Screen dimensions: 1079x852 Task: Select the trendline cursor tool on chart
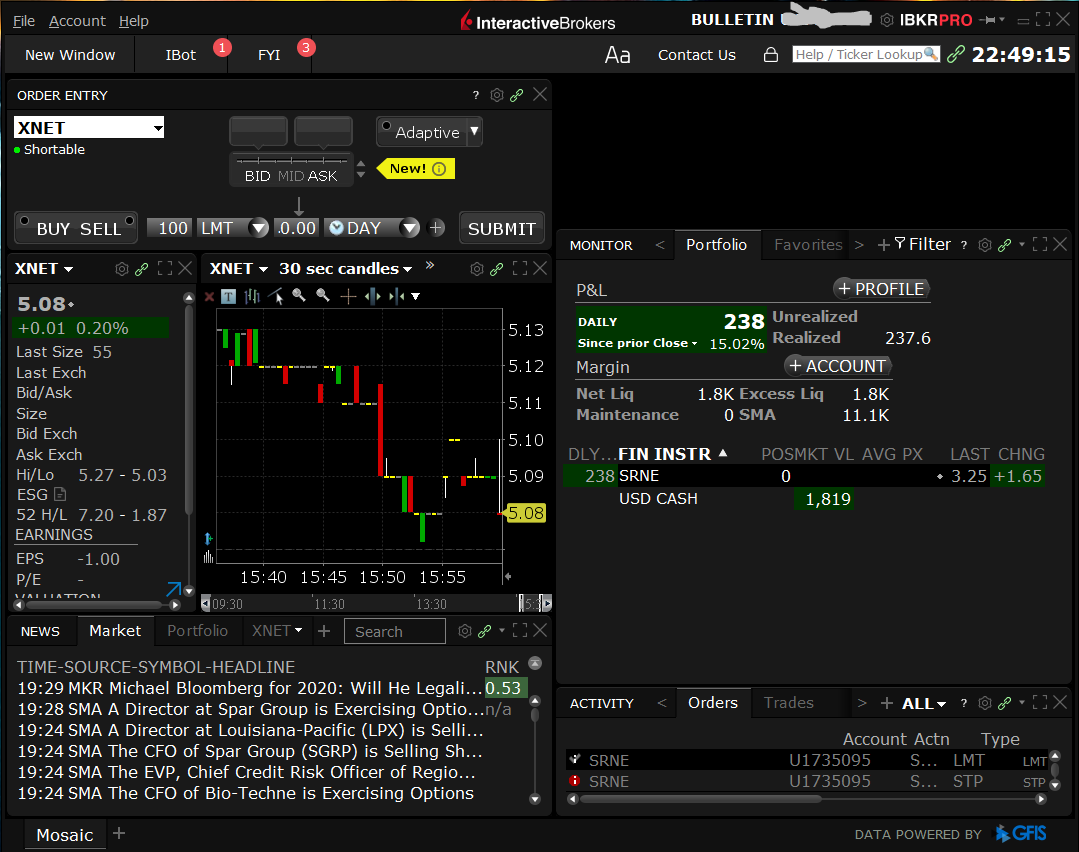tap(276, 297)
